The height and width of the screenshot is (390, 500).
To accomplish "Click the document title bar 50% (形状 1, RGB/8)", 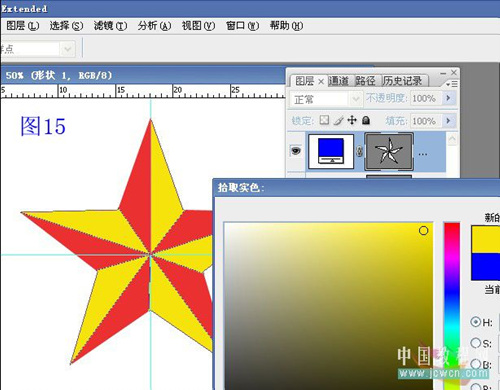I will coord(143,75).
